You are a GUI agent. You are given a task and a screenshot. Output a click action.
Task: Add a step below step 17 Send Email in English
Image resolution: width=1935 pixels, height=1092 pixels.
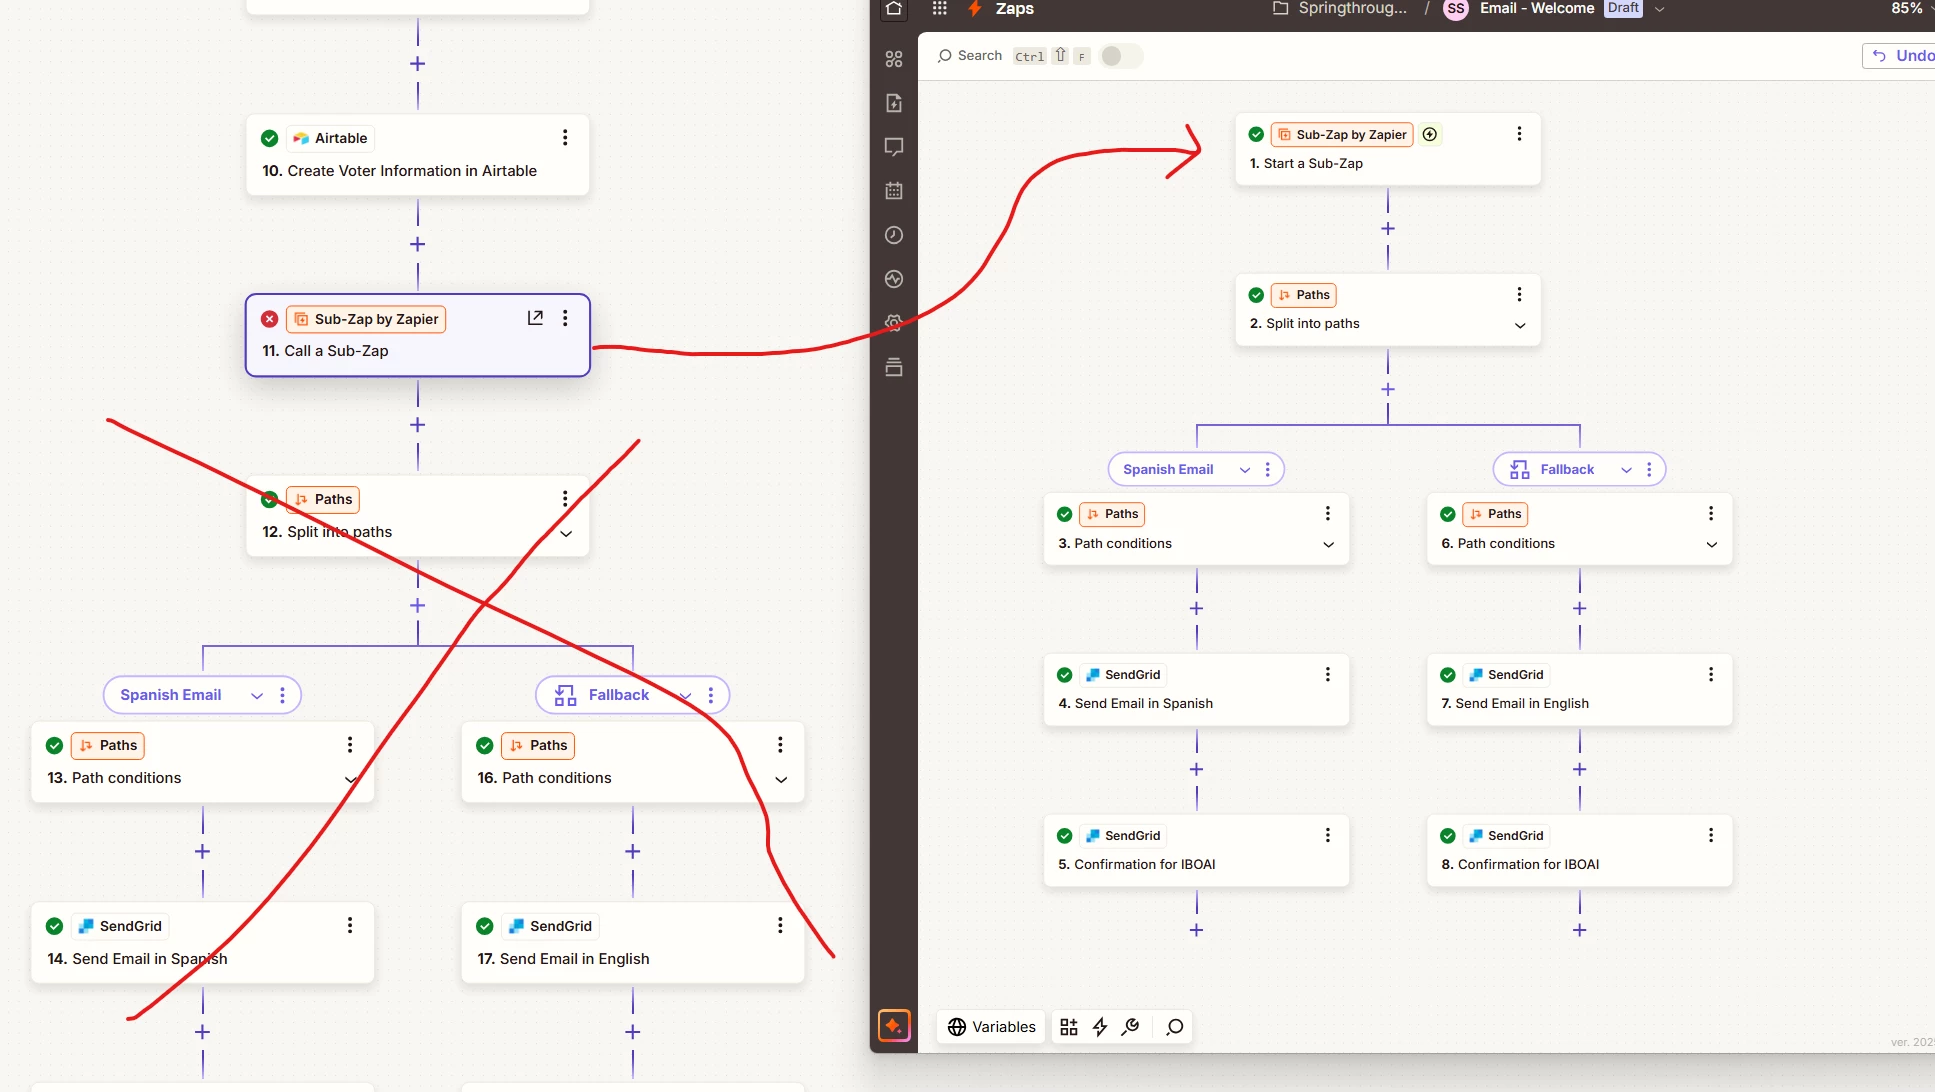coord(632,1032)
